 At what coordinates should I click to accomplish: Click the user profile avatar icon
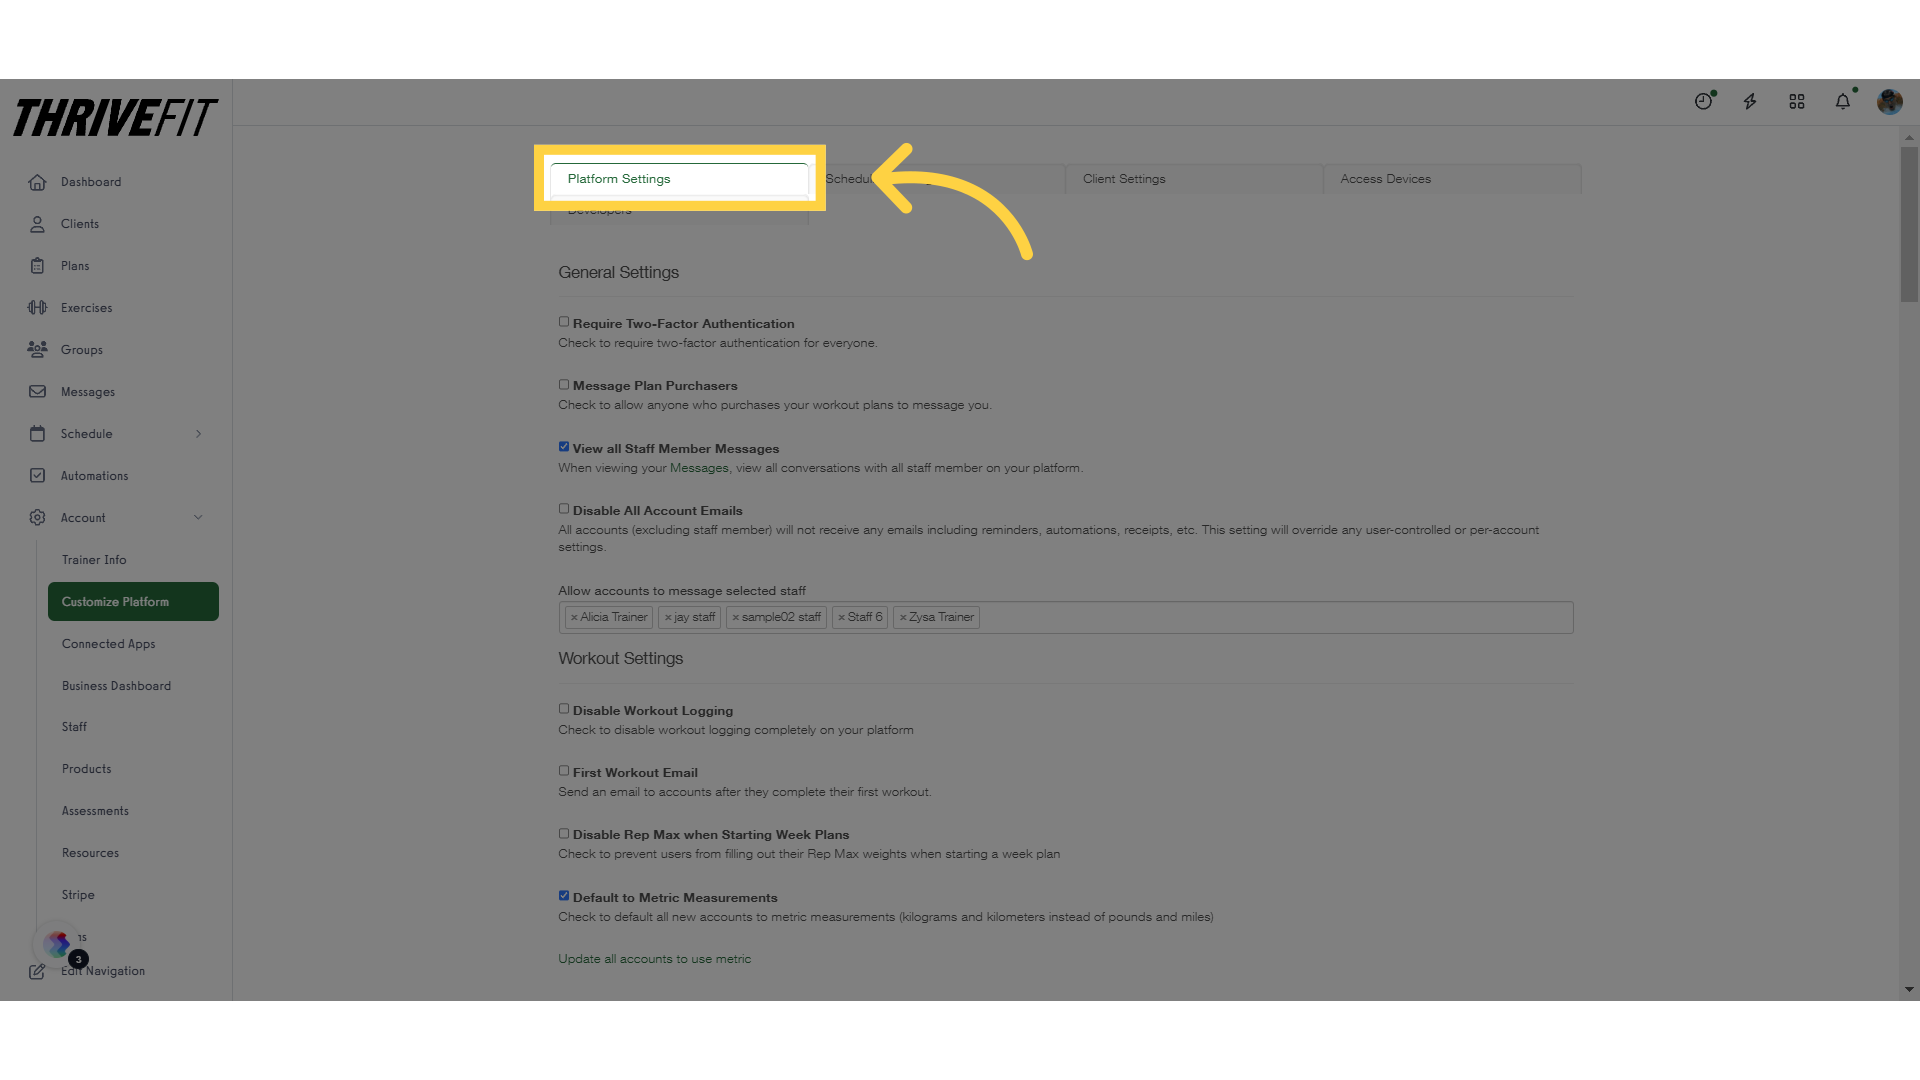pyautogui.click(x=1891, y=102)
